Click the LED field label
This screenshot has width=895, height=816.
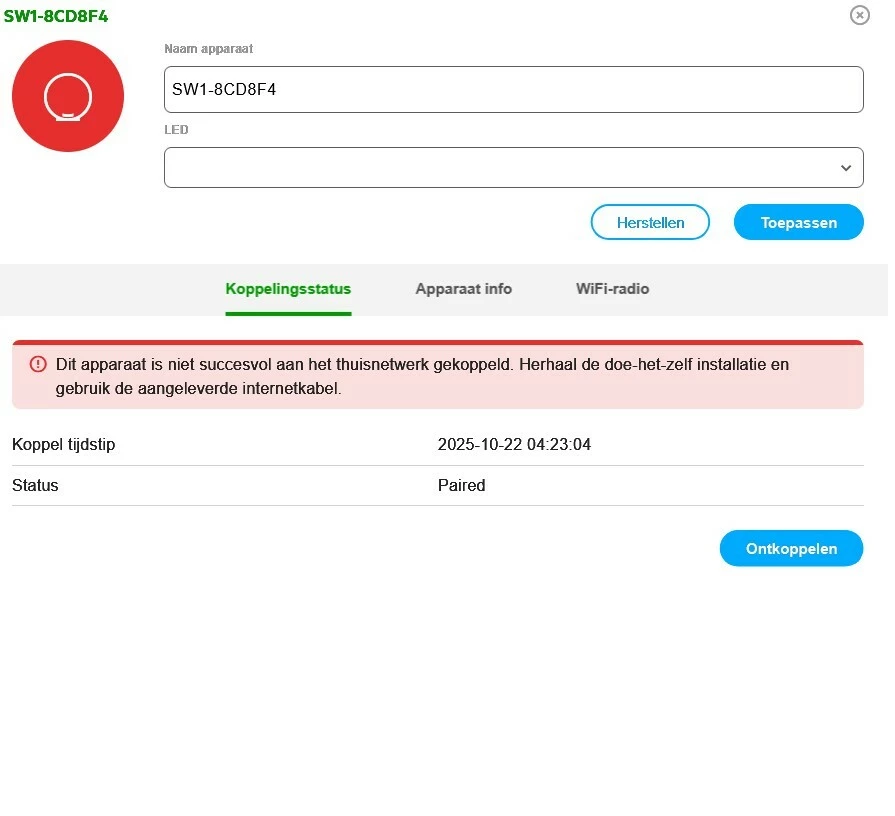176,130
